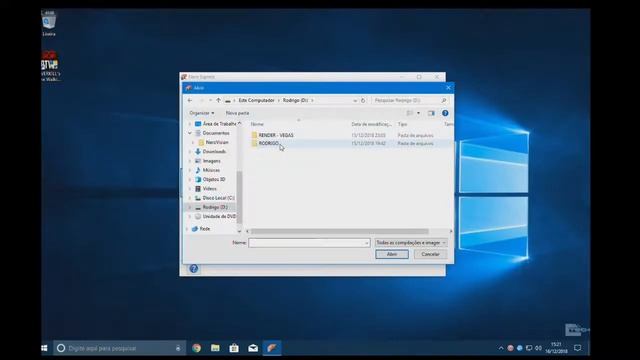This screenshot has width=640, height=360.
Task: Open the Organizar menu
Action: pos(202,113)
